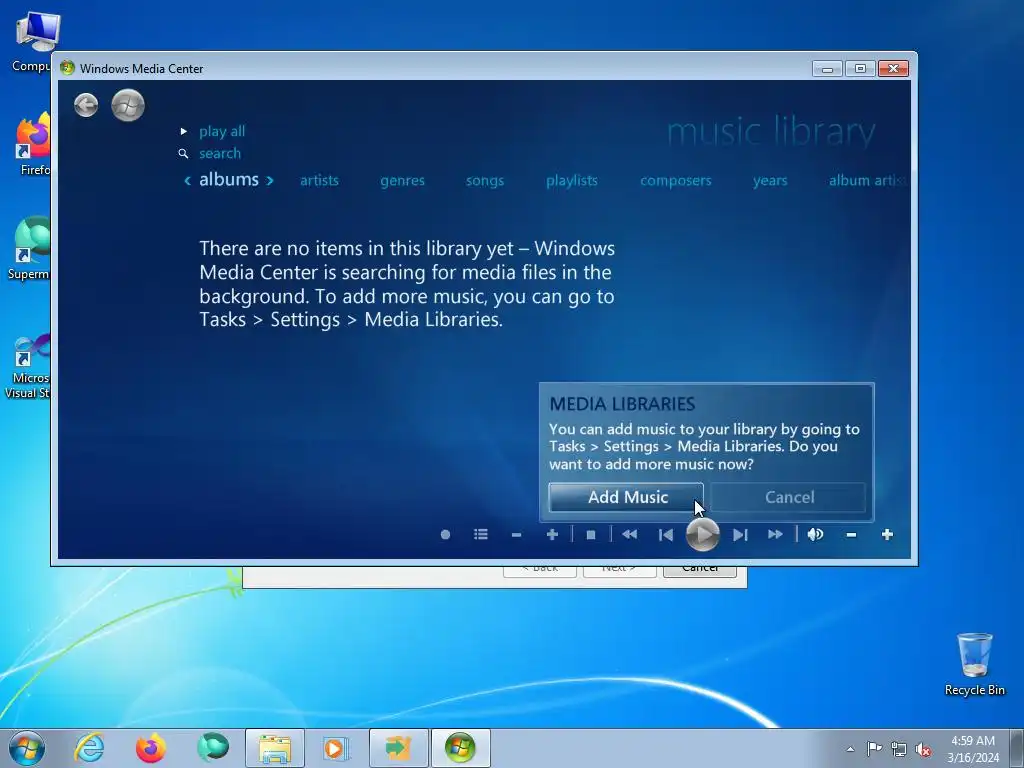The width and height of the screenshot is (1024, 768).
Task: Maximize the Windows Media Center window
Action: tap(860, 69)
